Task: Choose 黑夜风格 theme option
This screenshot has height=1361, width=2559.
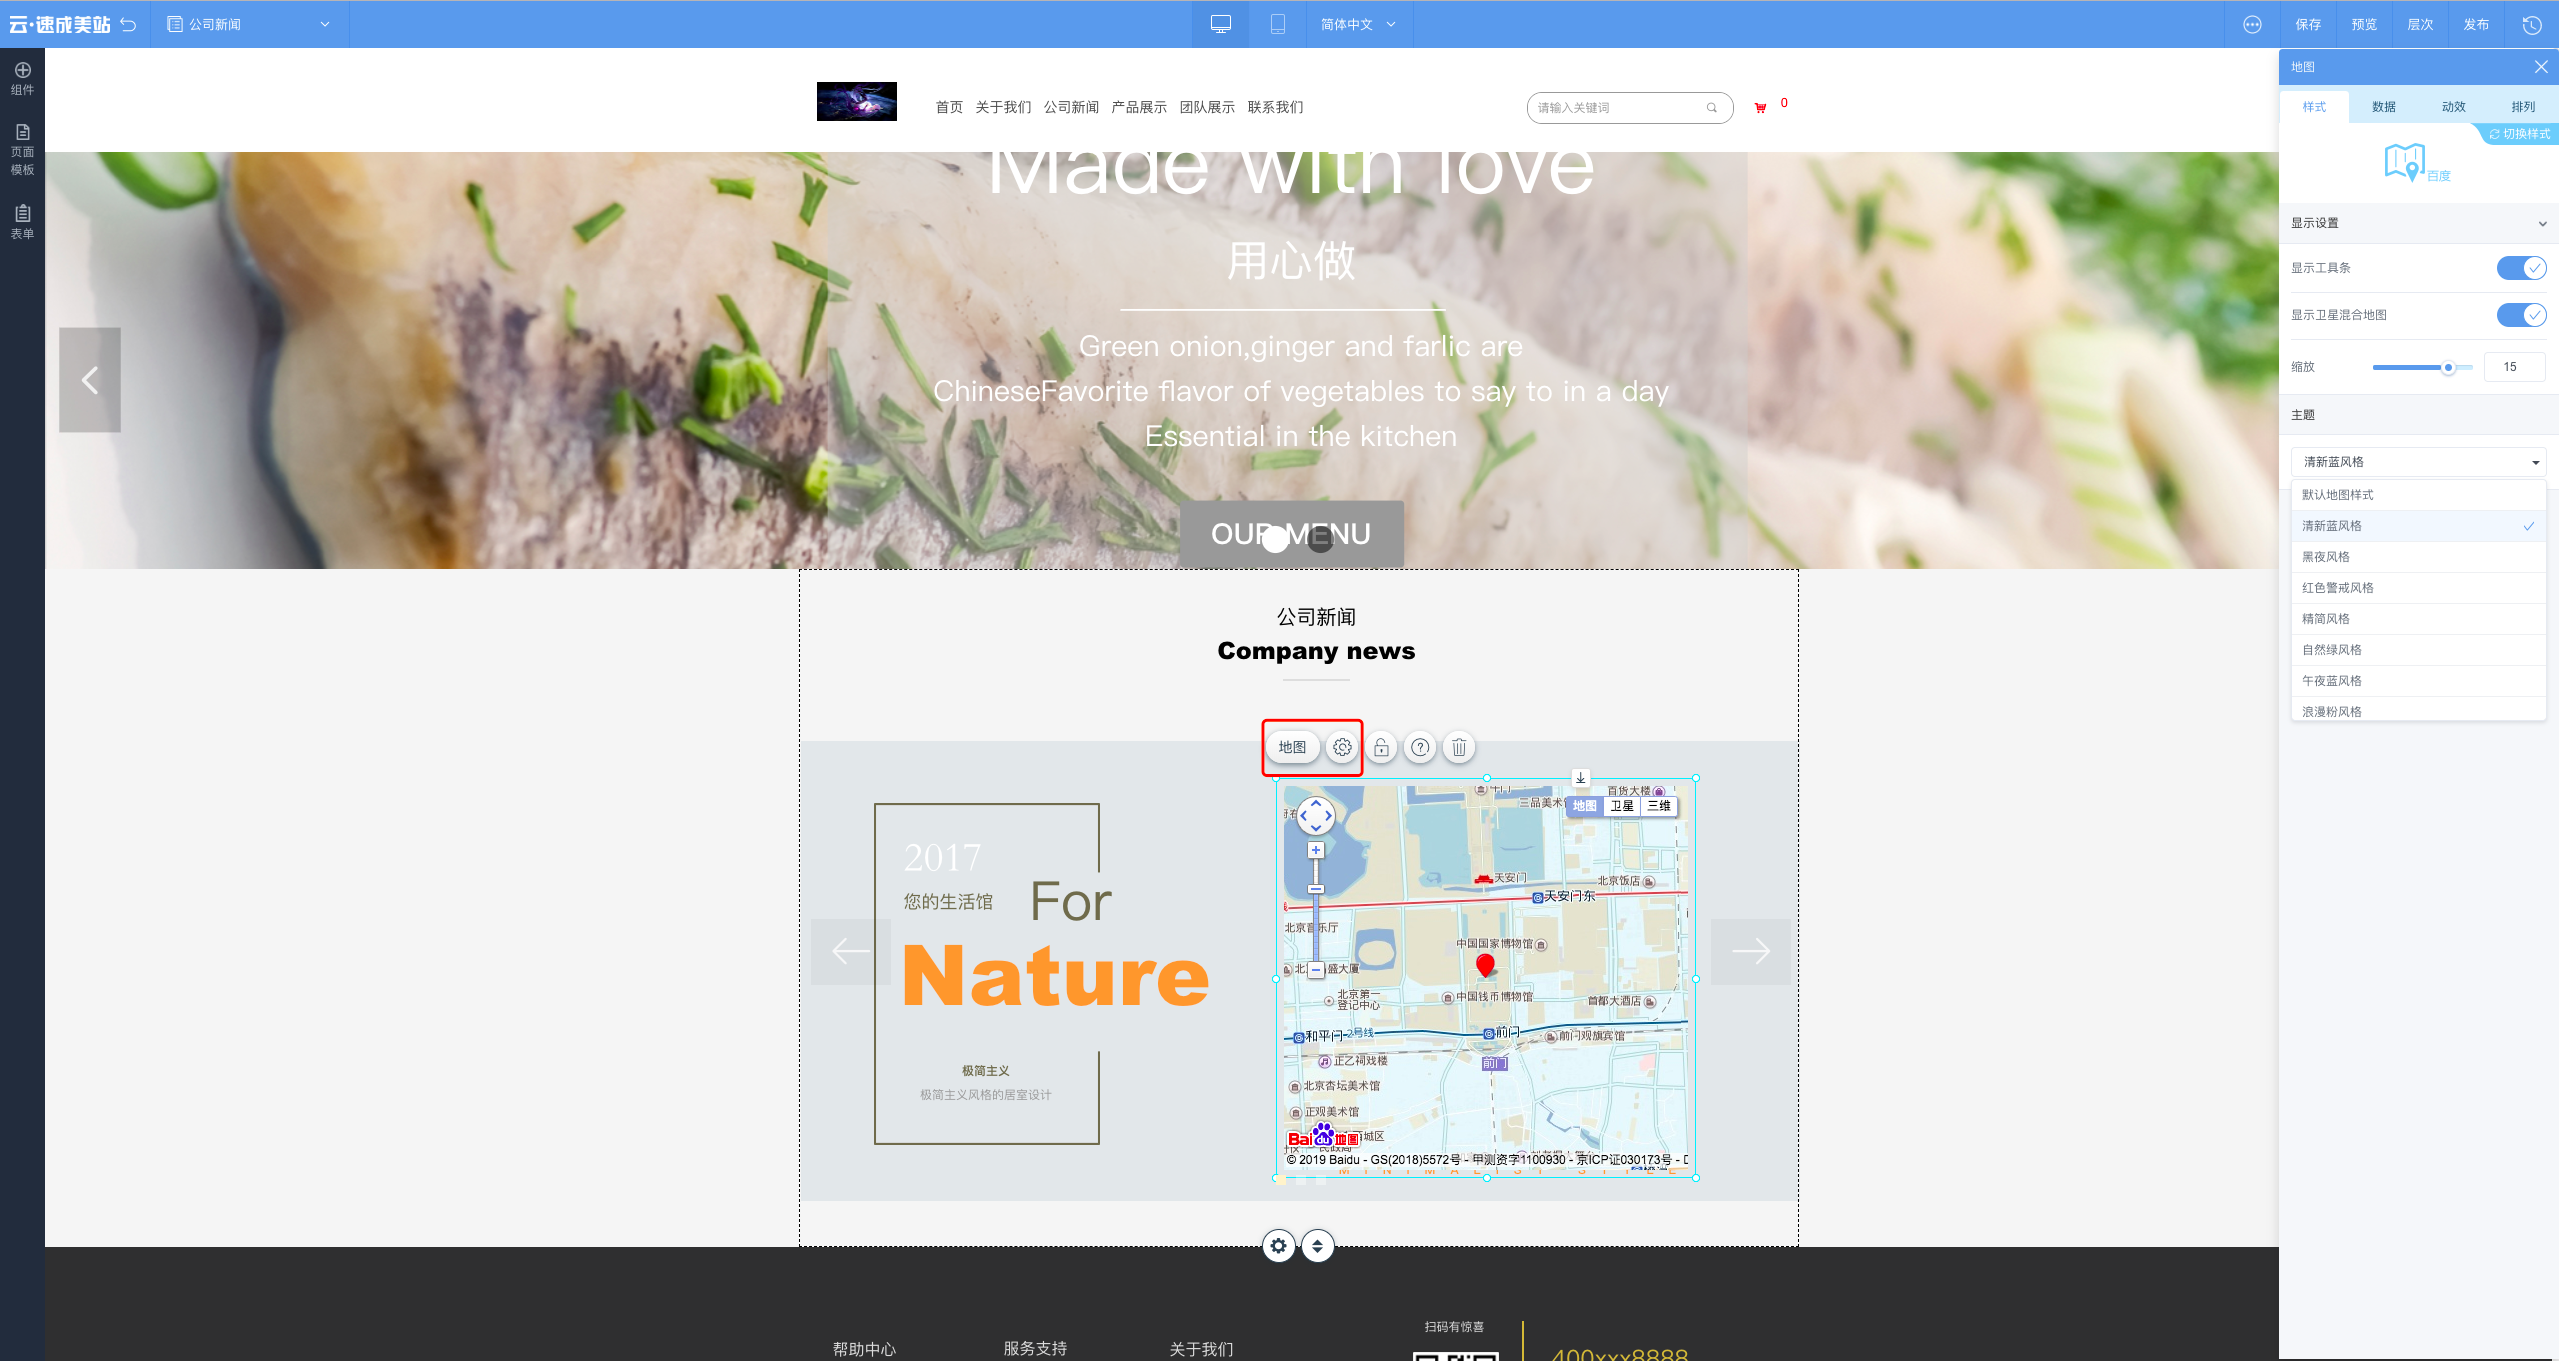Action: (2418, 557)
